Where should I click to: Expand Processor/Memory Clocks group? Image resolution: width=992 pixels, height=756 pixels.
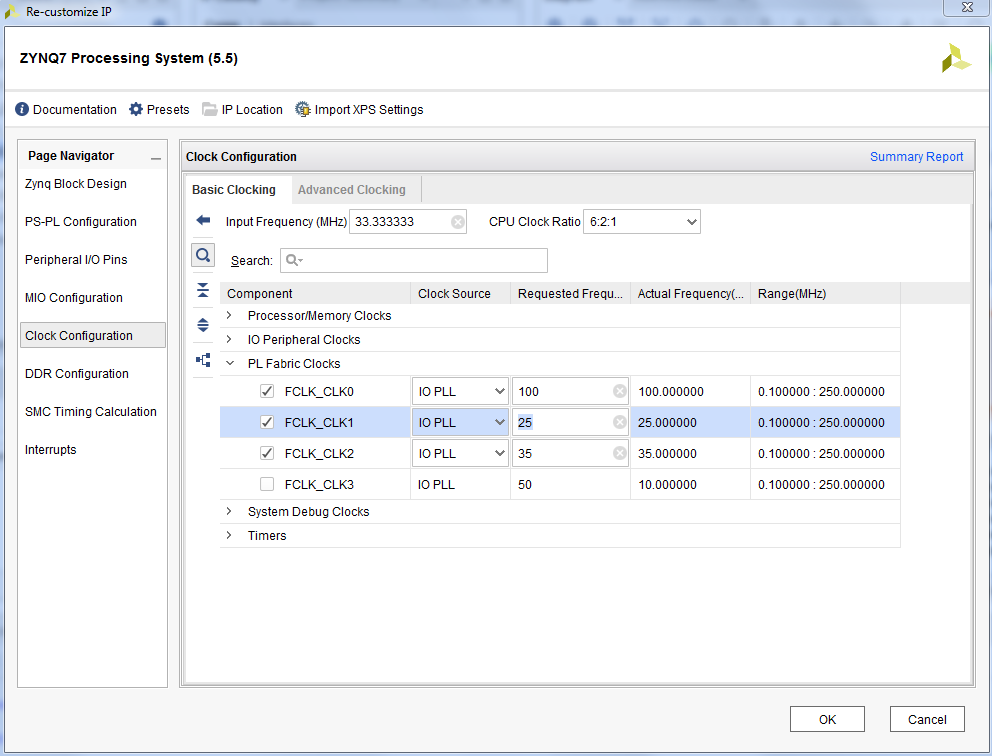tap(229, 315)
